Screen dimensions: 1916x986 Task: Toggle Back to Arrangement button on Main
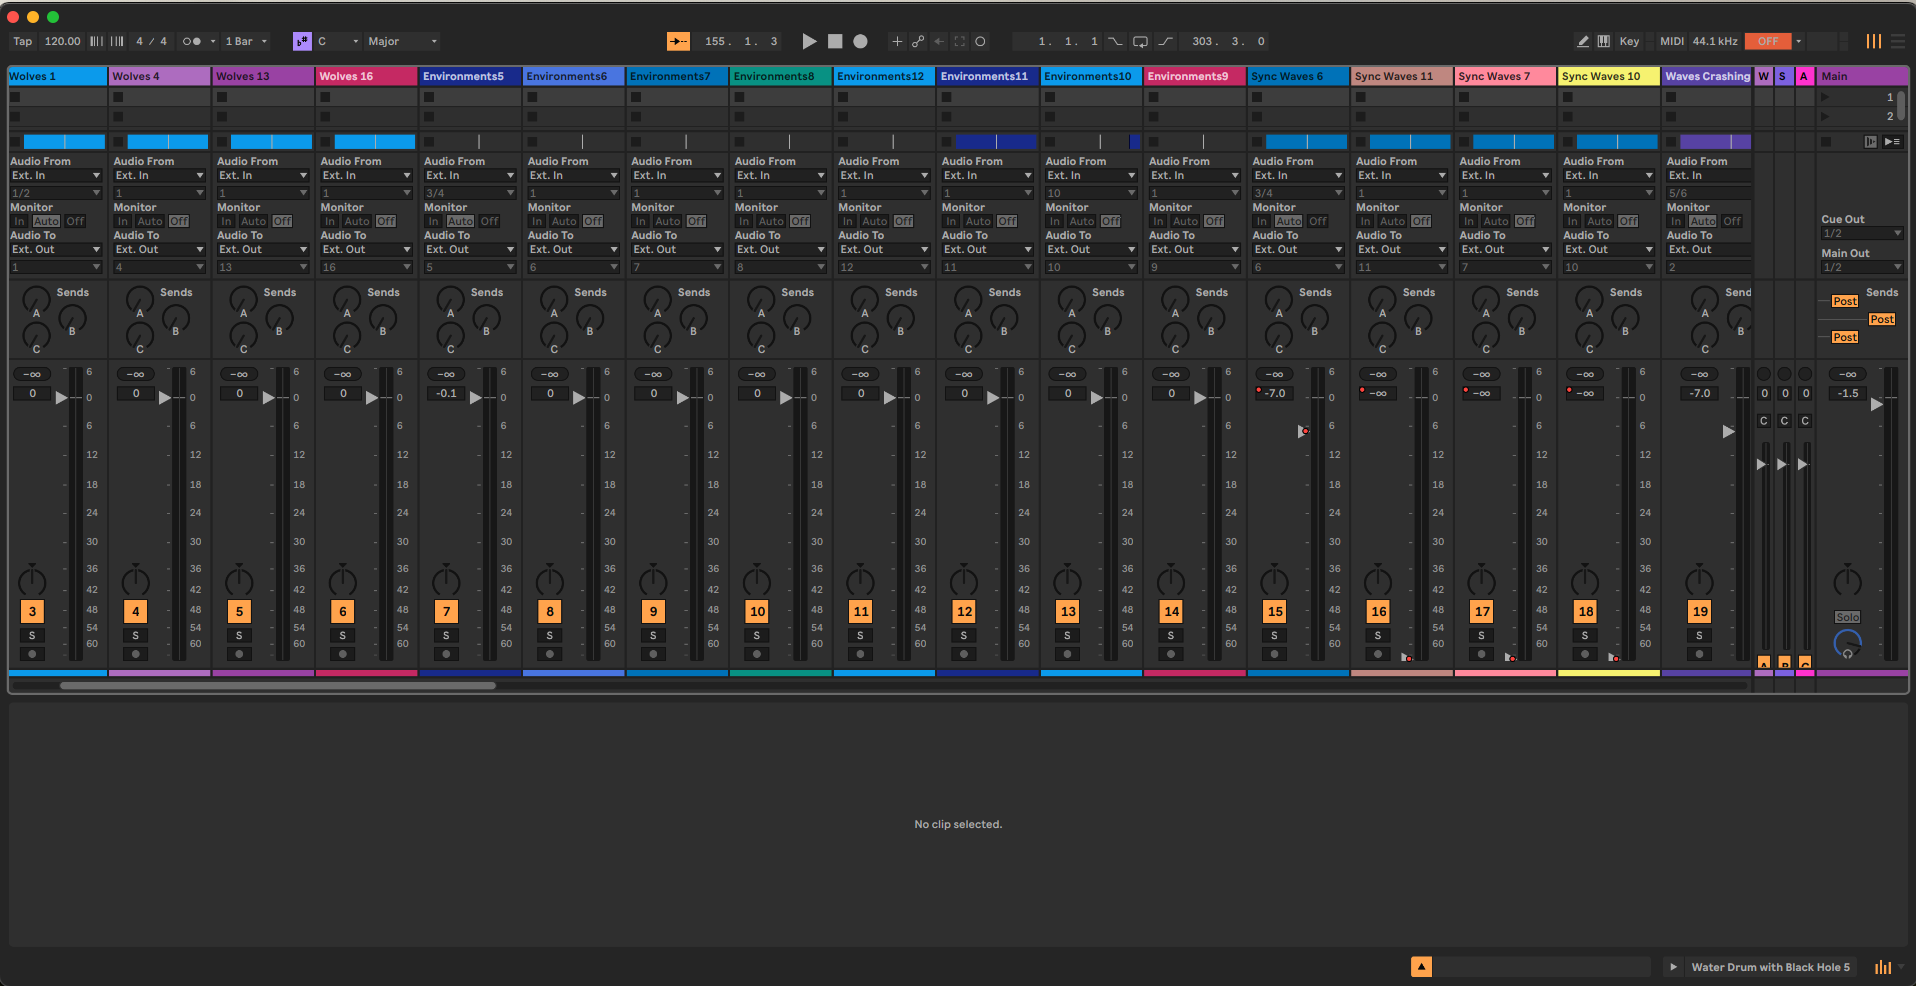1870,142
